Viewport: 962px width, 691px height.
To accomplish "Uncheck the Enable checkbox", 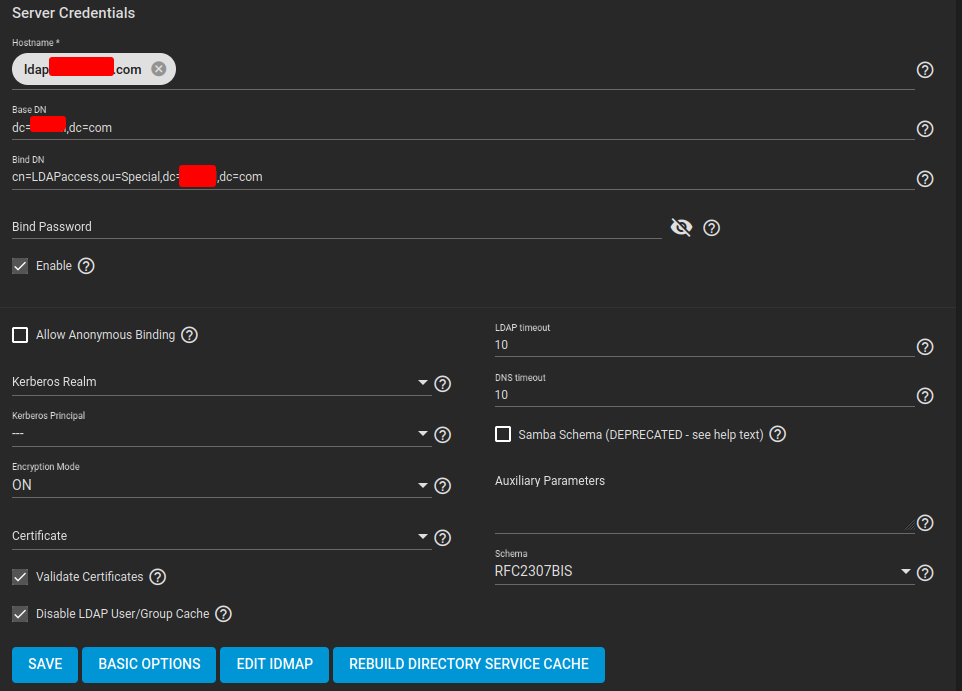I will 20,266.
